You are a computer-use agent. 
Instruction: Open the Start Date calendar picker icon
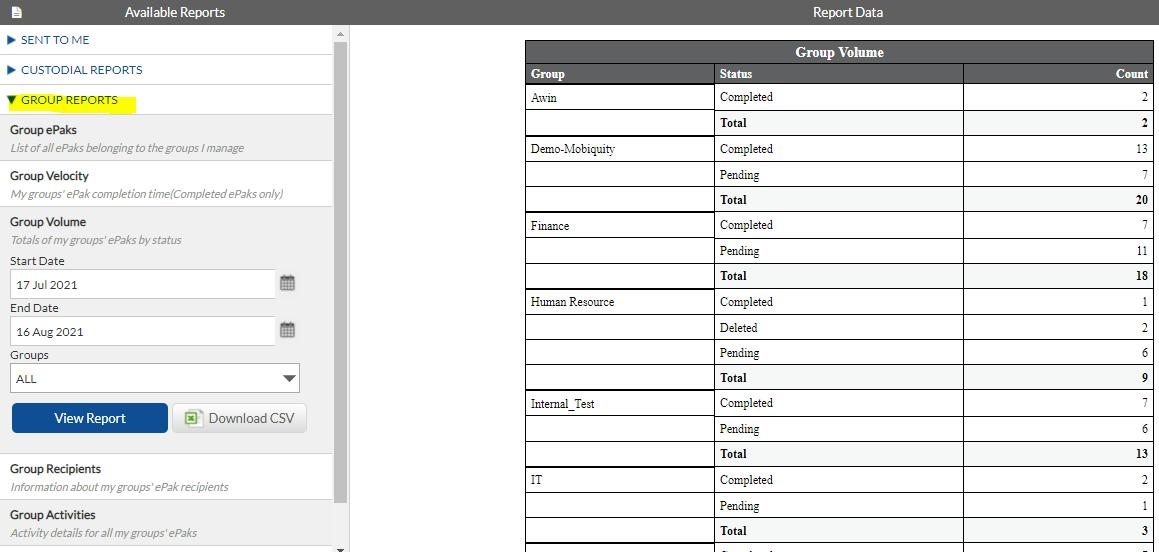(288, 283)
